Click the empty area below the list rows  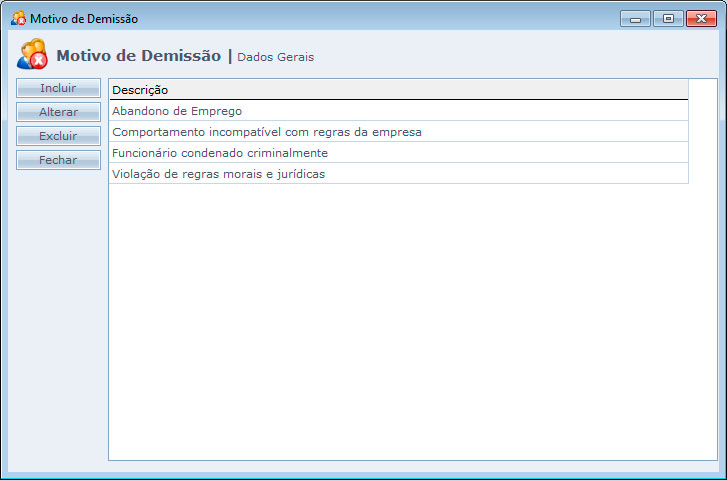400,320
